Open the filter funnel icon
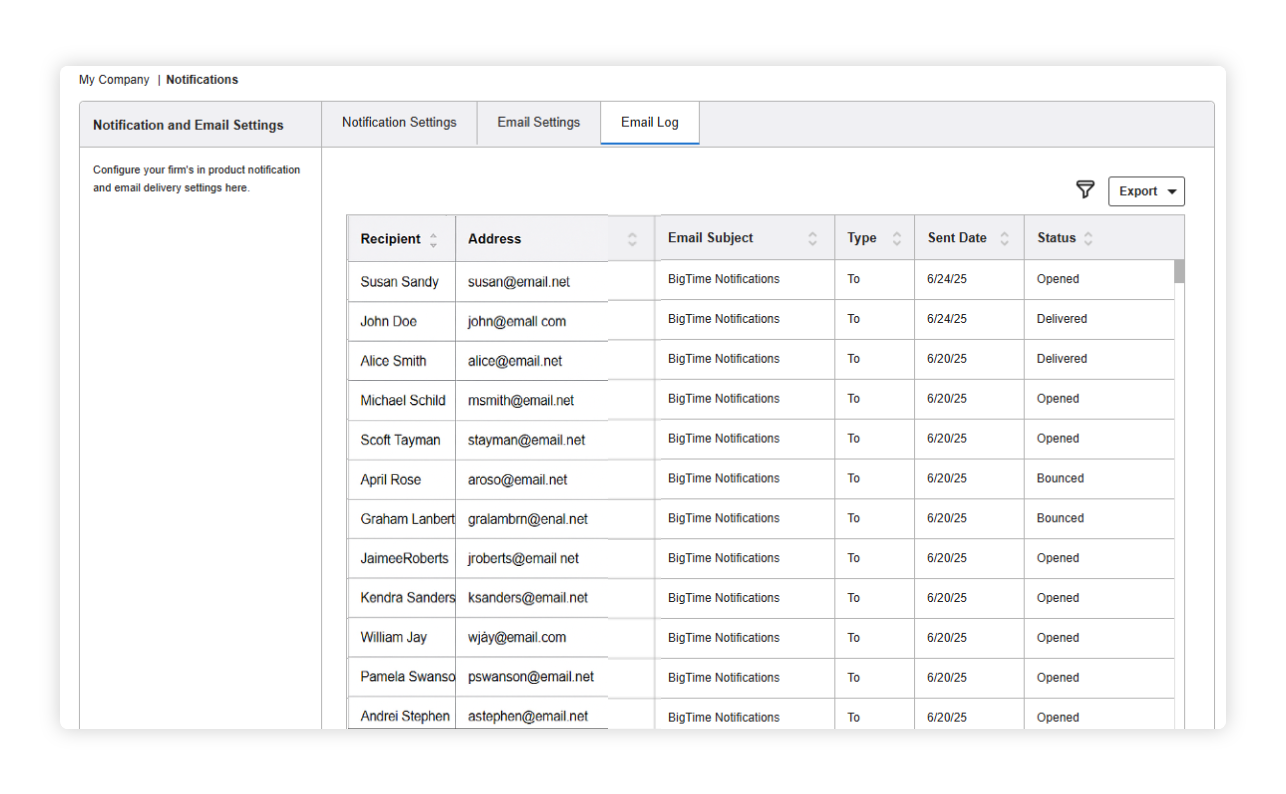The height and width of the screenshot is (794, 1286). 1085,190
